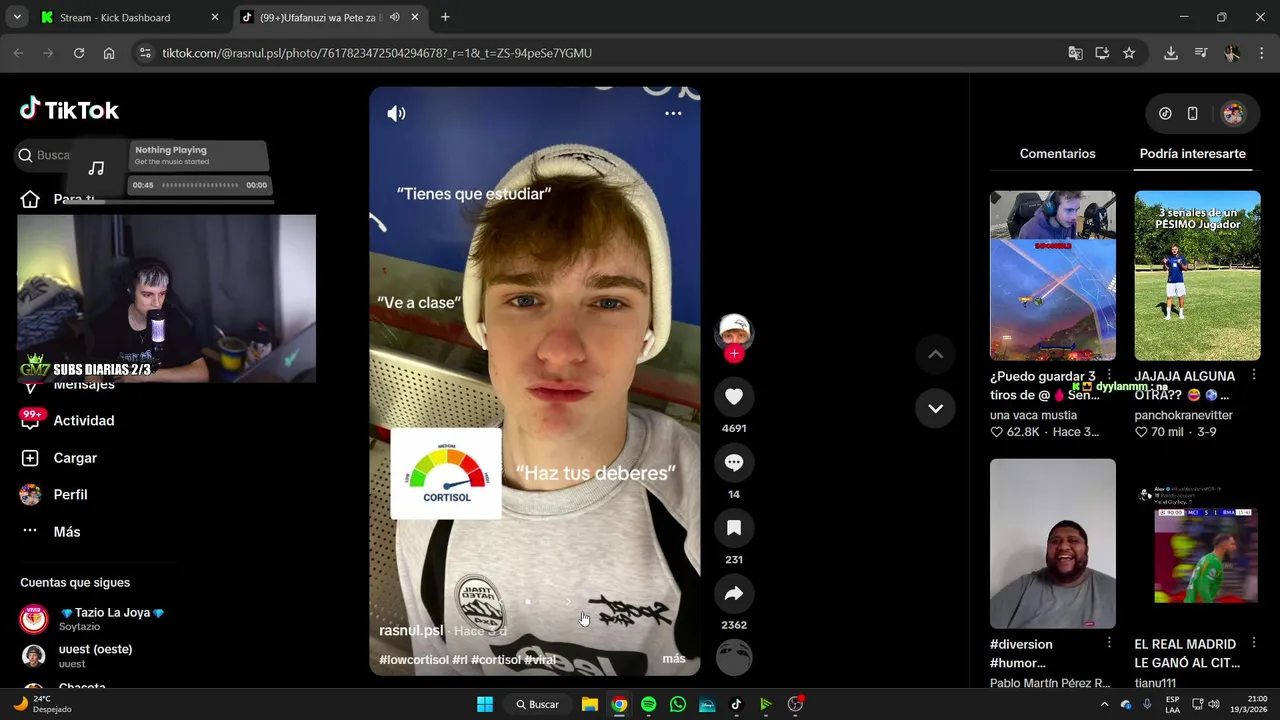Click the TikTok logo
This screenshot has height=720, width=1280.
(69, 110)
